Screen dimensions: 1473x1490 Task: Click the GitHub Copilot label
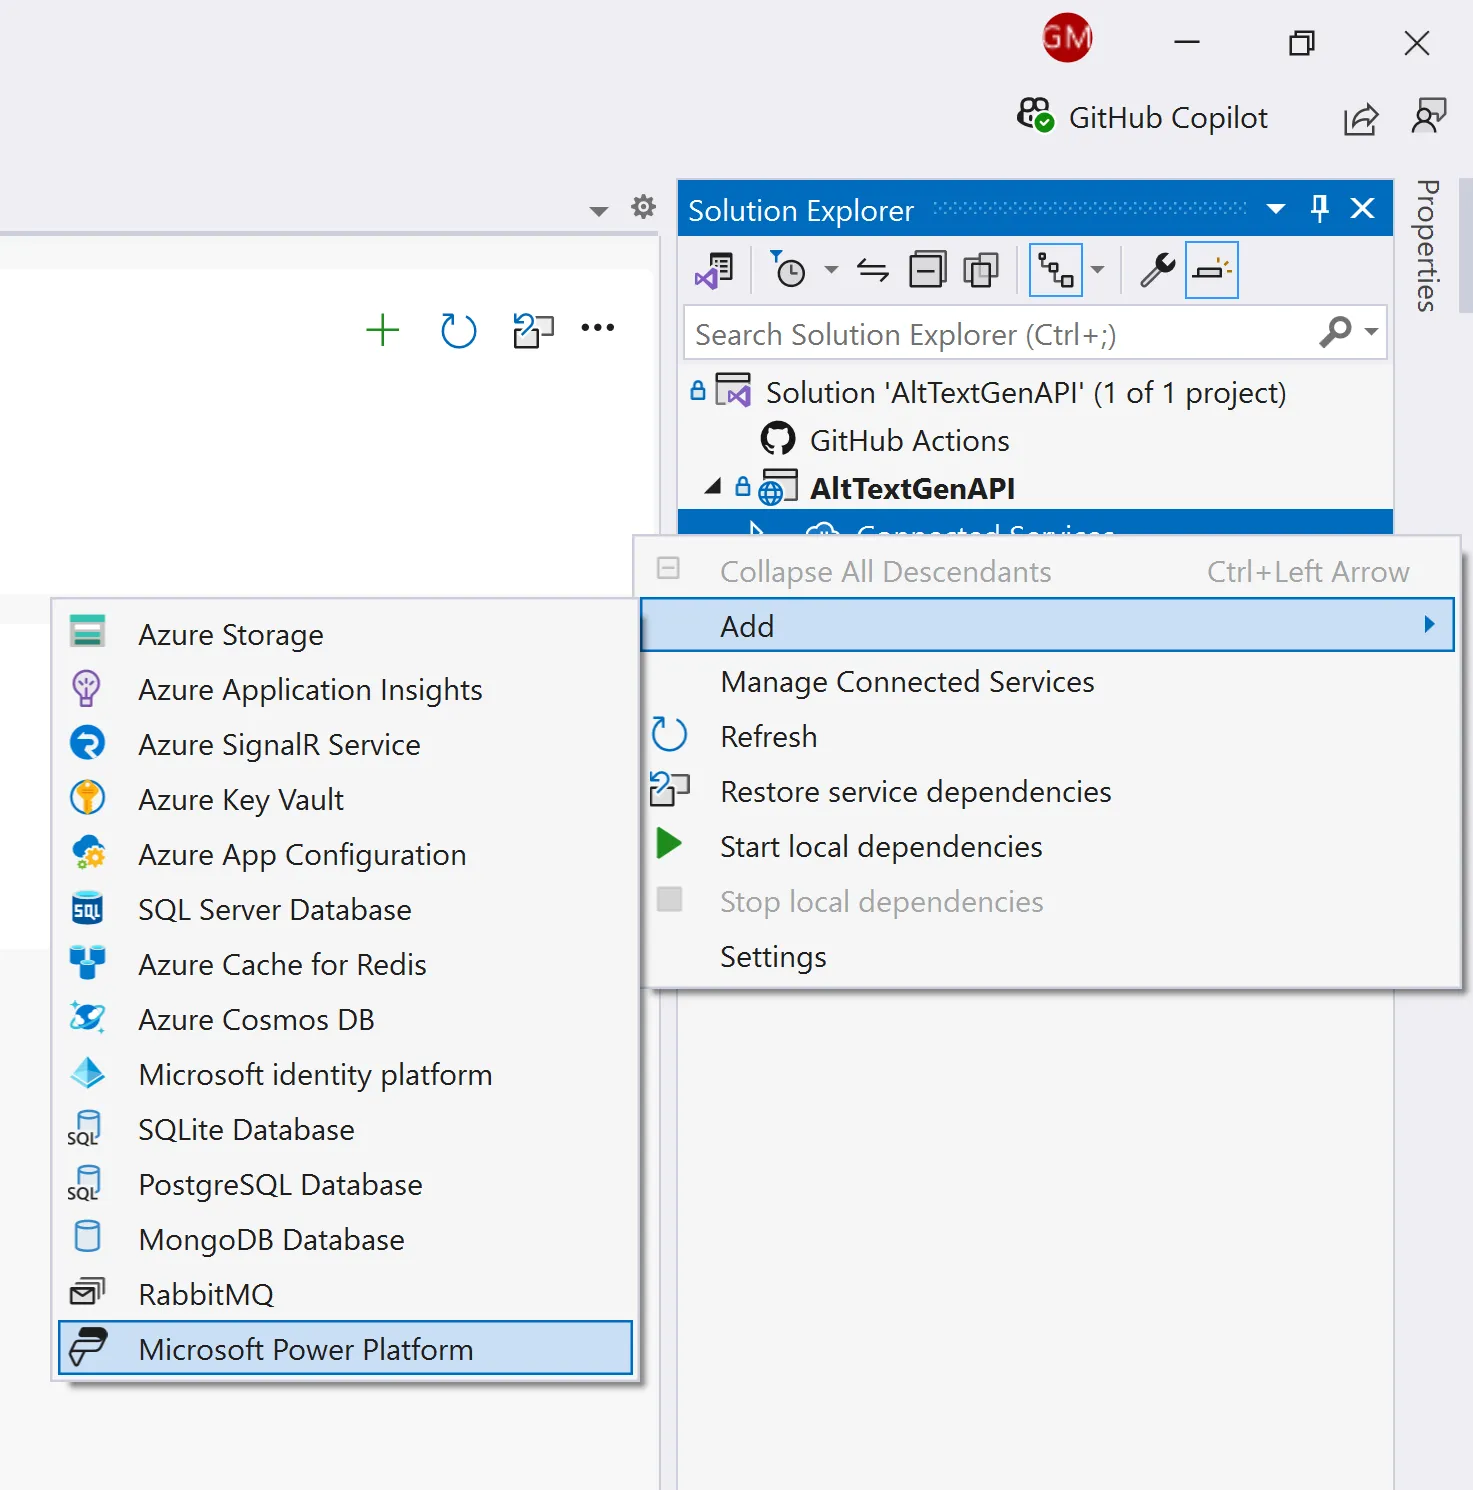[1168, 118]
